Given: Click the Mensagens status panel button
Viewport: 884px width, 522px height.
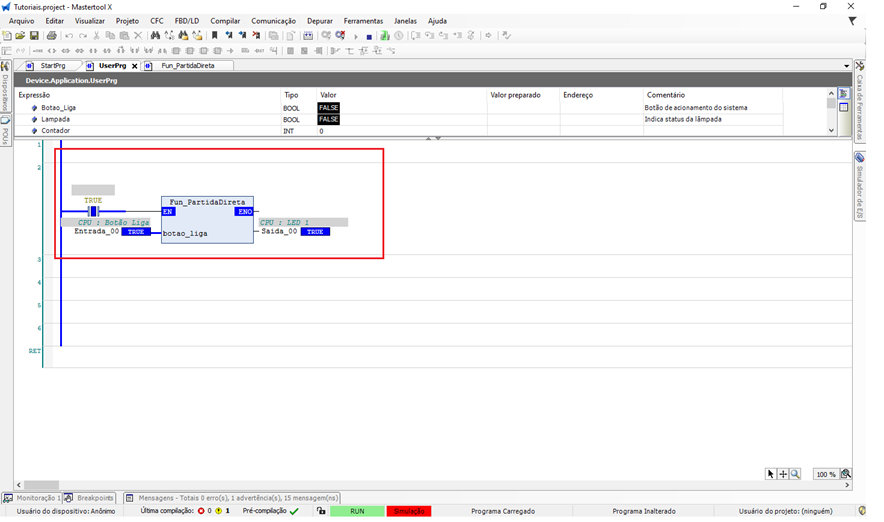Looking at the screenshot, I should pyautogui.click(x=230, y=497).
